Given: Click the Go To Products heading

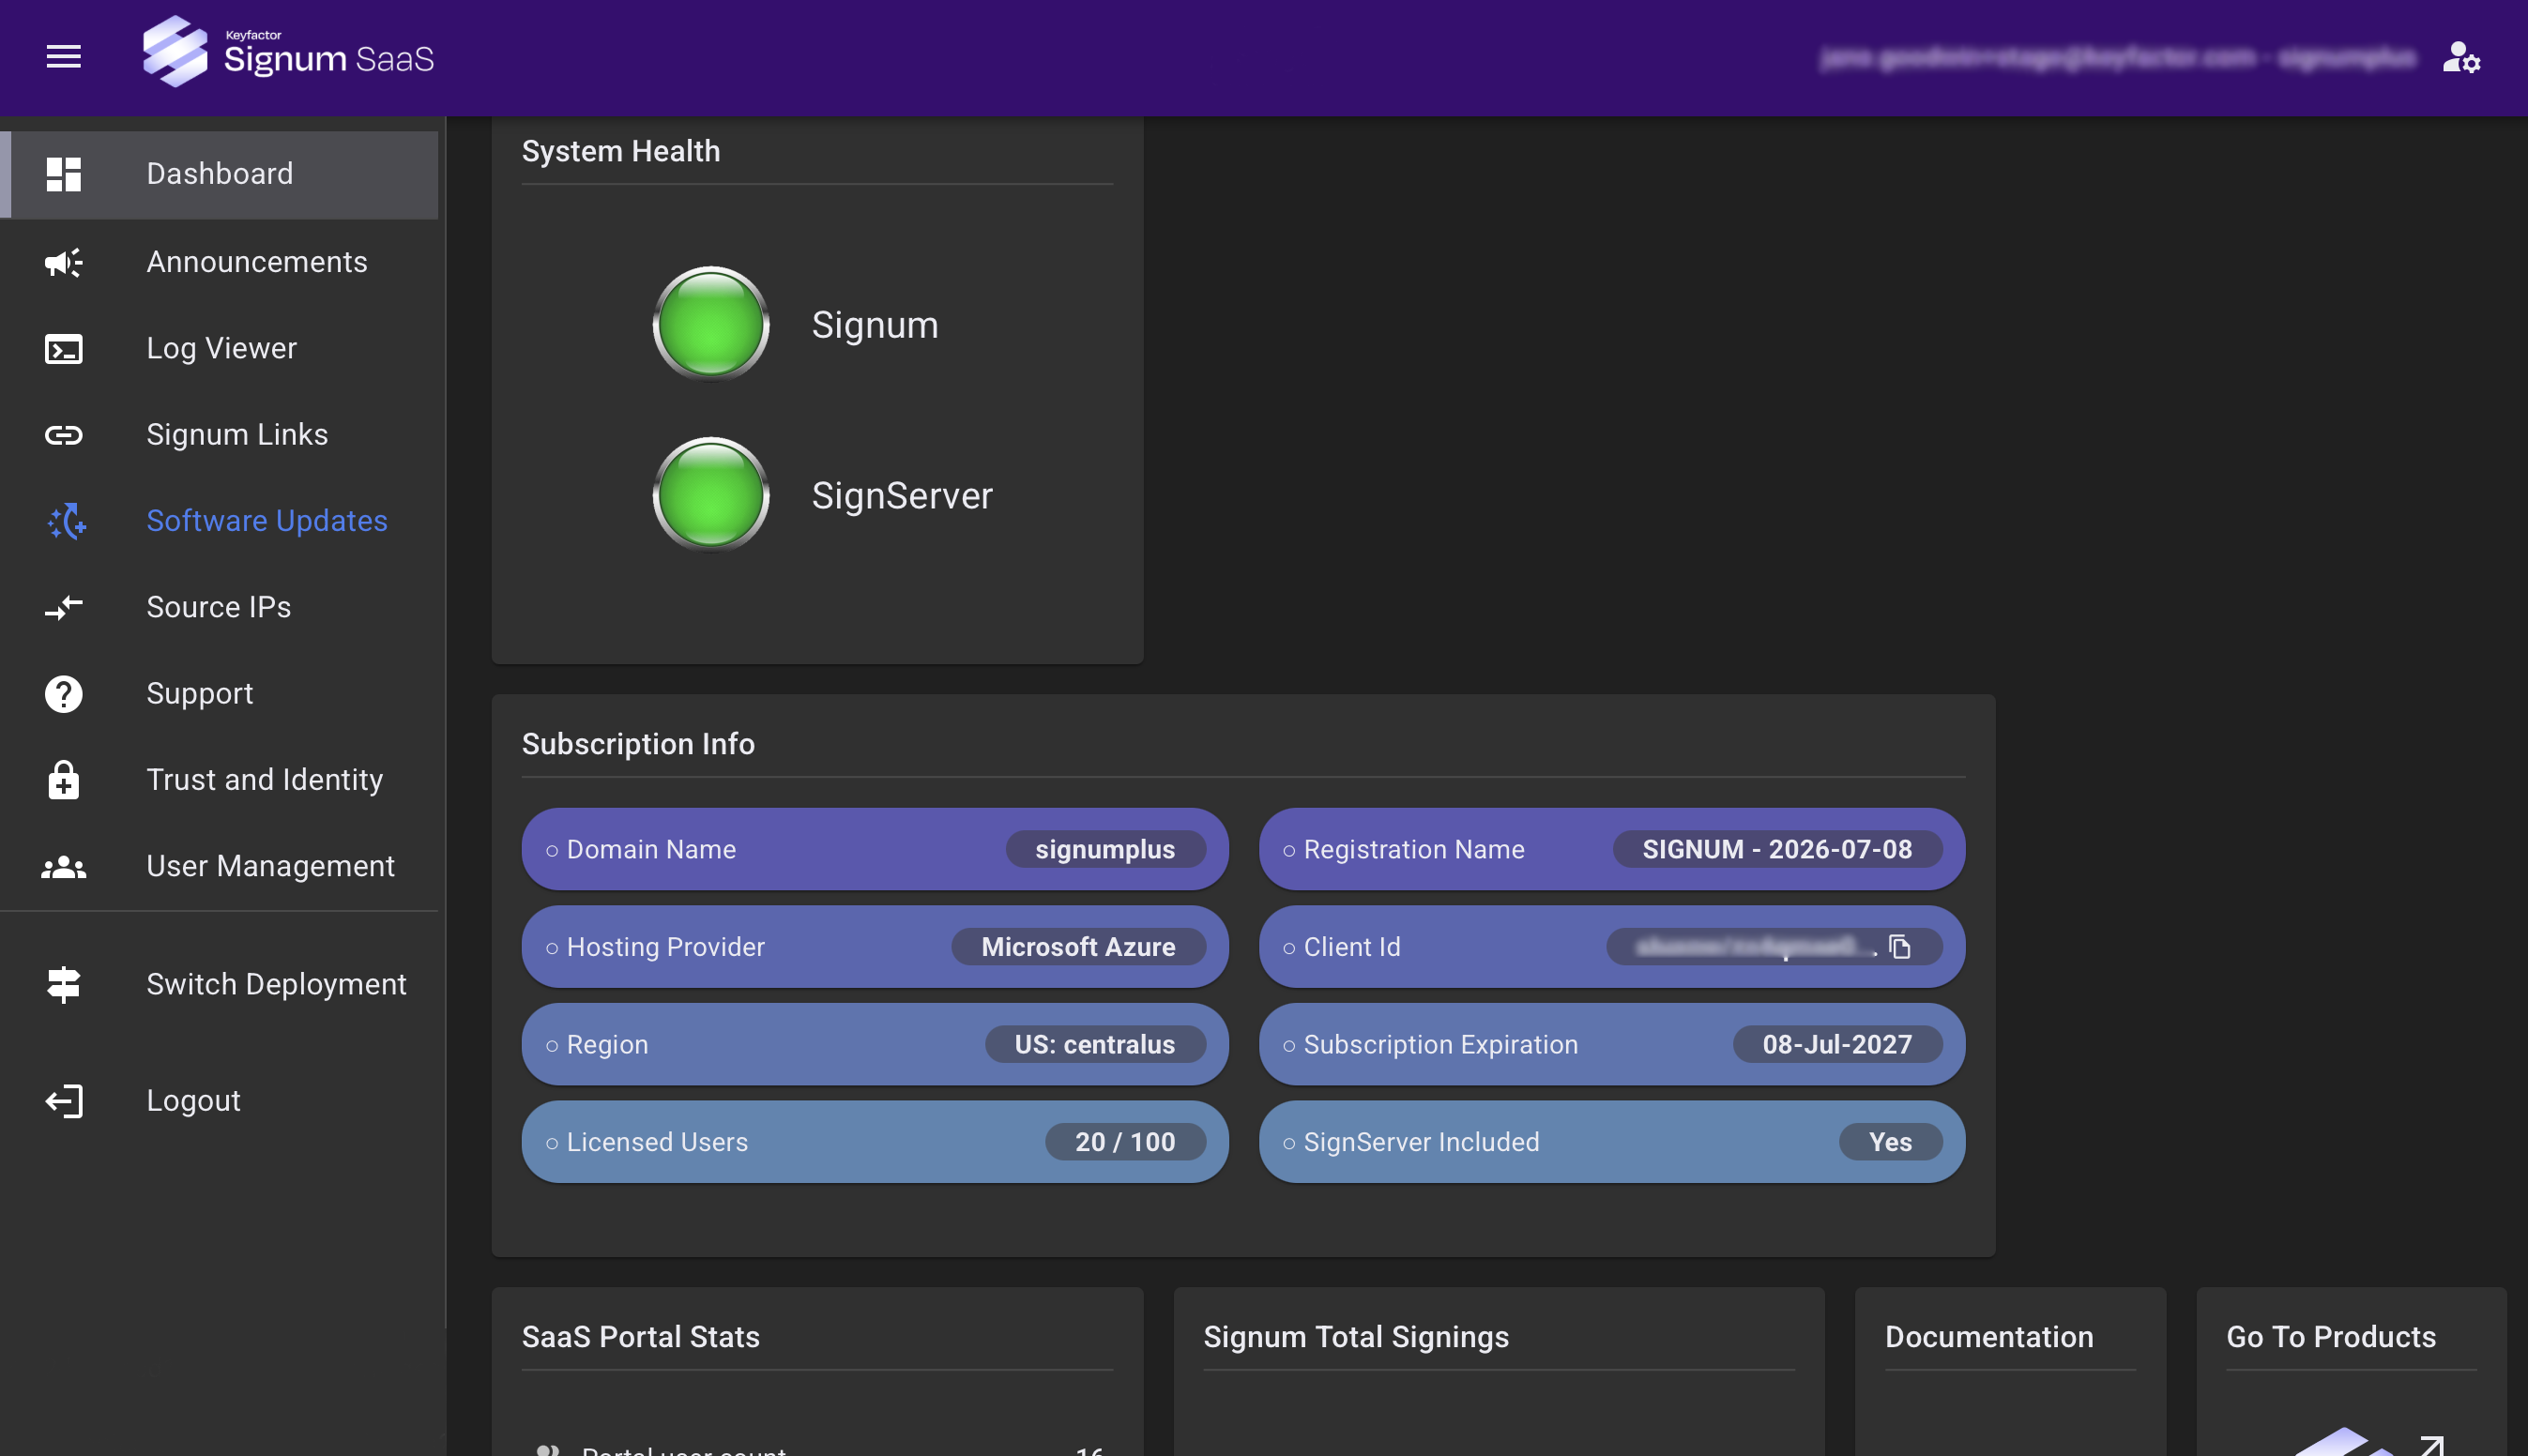Looking at the screenshot, I should tap(2331, 1337).
